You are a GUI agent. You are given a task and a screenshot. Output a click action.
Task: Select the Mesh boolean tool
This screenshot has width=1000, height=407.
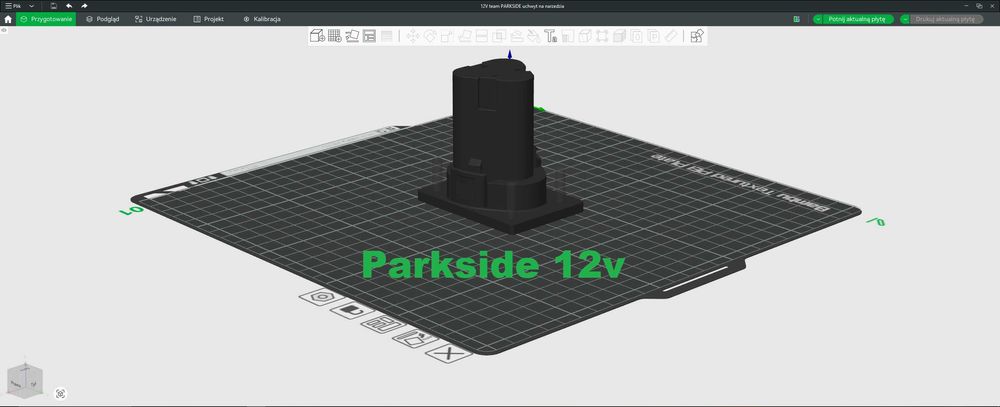coord(499,36)
